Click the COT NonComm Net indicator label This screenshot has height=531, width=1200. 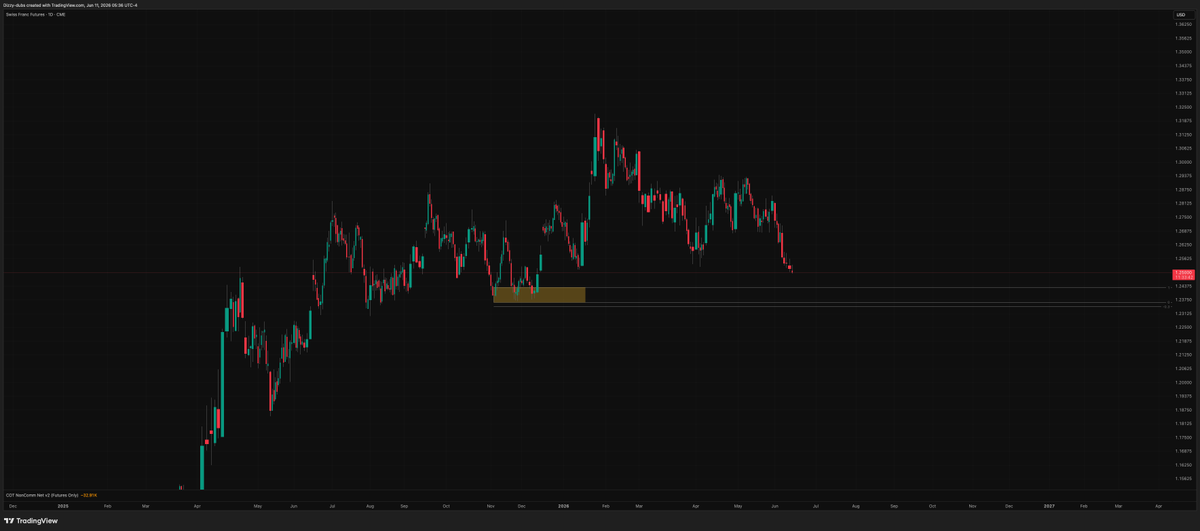pyautogui.click(x=42, y=495)
